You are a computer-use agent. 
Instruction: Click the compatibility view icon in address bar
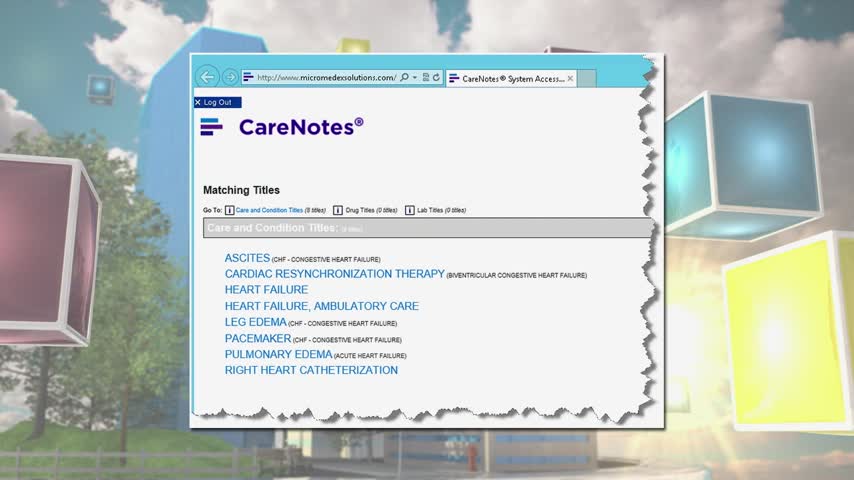(x=426, y=77)
